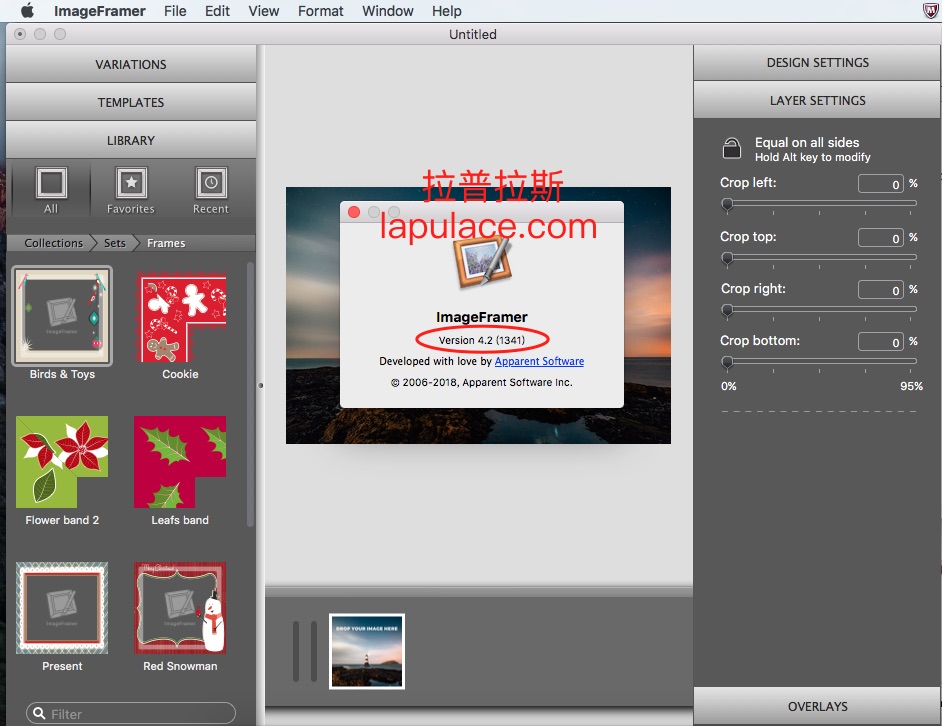Select the Cookie frame
The image size is (942, 726).
pos(180,316)
